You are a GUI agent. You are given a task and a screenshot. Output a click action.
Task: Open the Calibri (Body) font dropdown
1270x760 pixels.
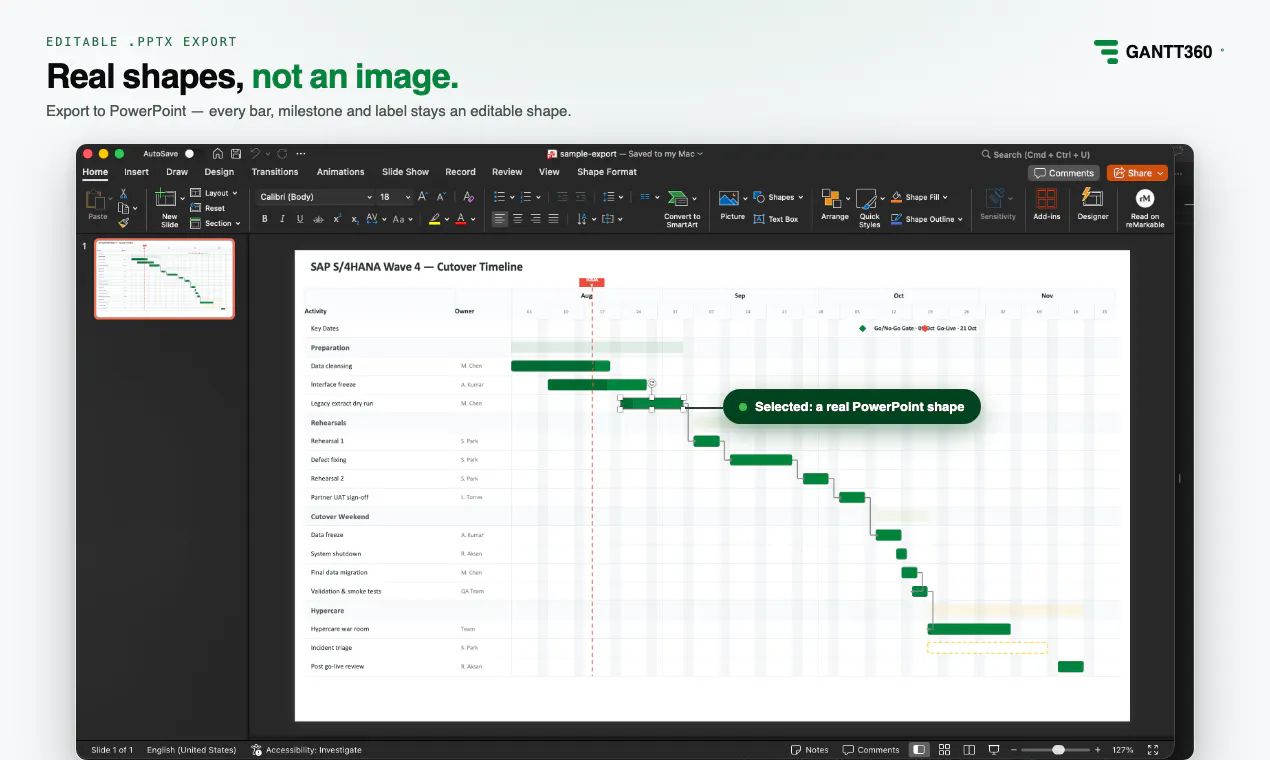point(314,197)
